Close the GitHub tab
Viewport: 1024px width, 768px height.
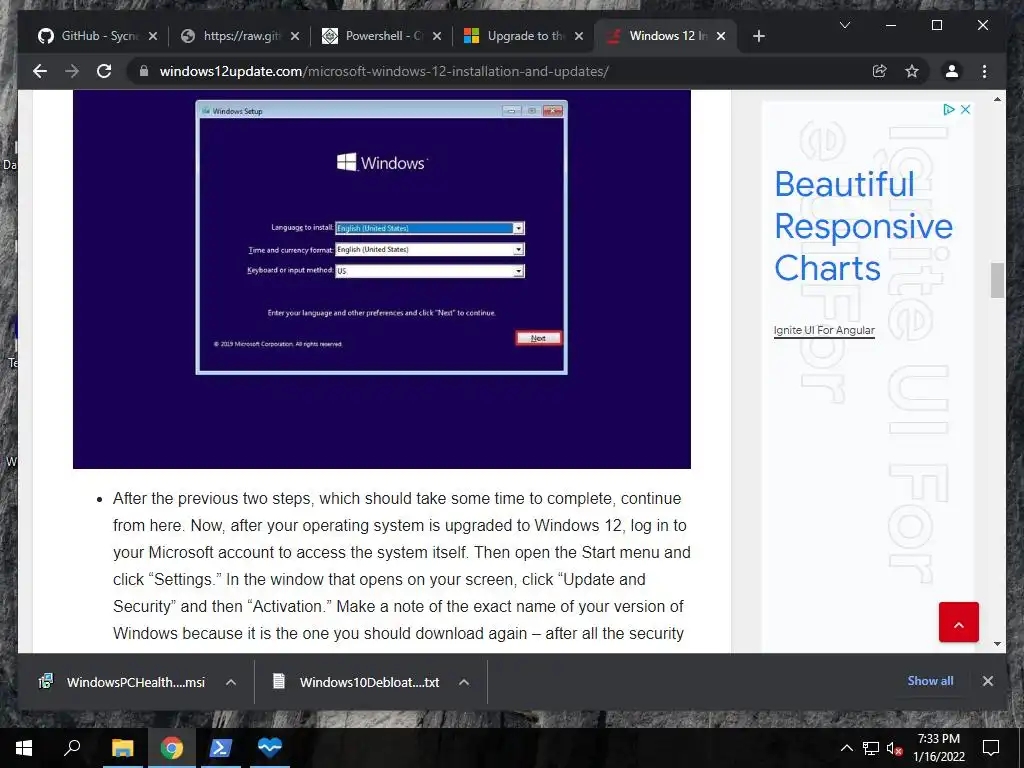(x=153, y=36)
